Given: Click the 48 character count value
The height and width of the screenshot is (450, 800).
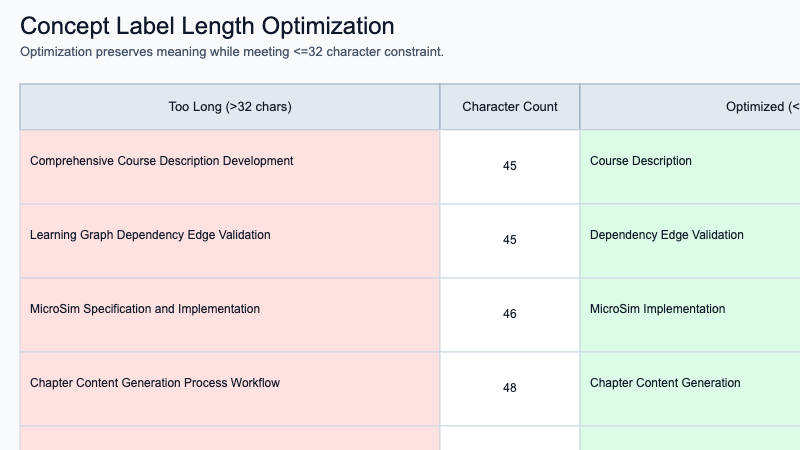Looking at the screenshot, I should (x=510, y=388).
